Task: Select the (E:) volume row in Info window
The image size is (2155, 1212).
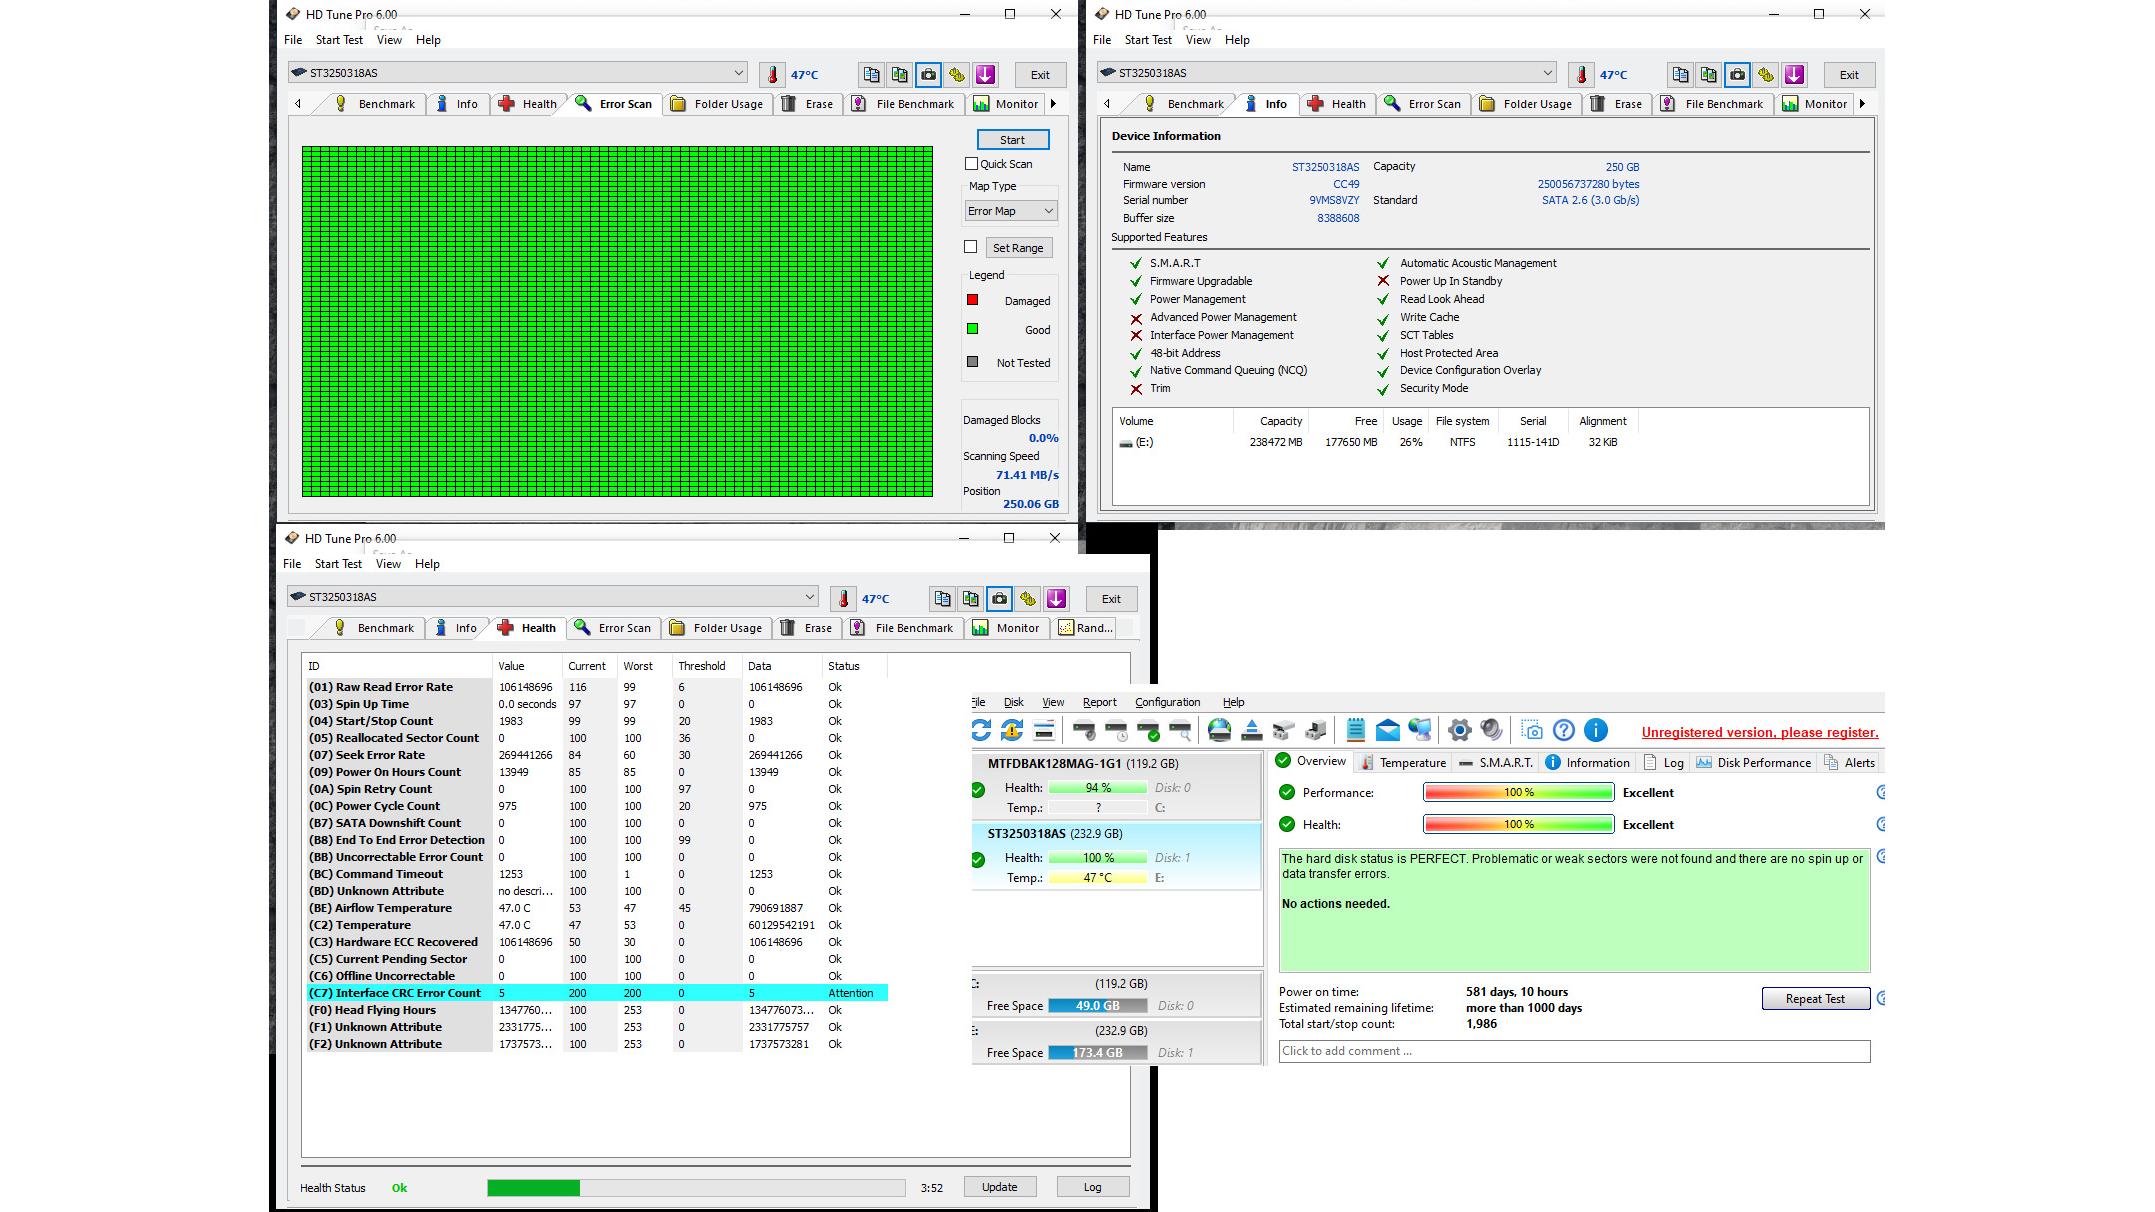Action: tap(1490, 442)
